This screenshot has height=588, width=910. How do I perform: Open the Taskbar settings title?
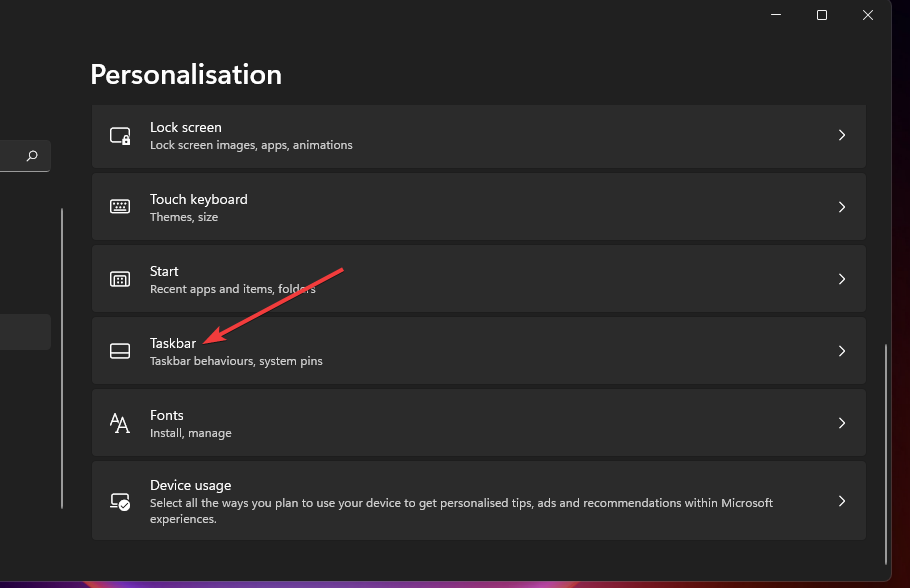pyautogui.click(x=173, y=343)
